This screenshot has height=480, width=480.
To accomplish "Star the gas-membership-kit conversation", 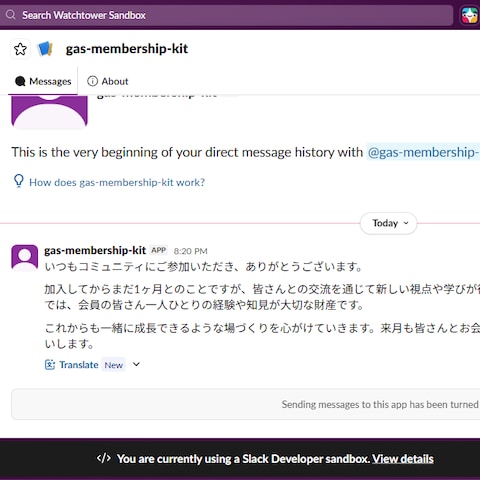I will tap(20, 49).
